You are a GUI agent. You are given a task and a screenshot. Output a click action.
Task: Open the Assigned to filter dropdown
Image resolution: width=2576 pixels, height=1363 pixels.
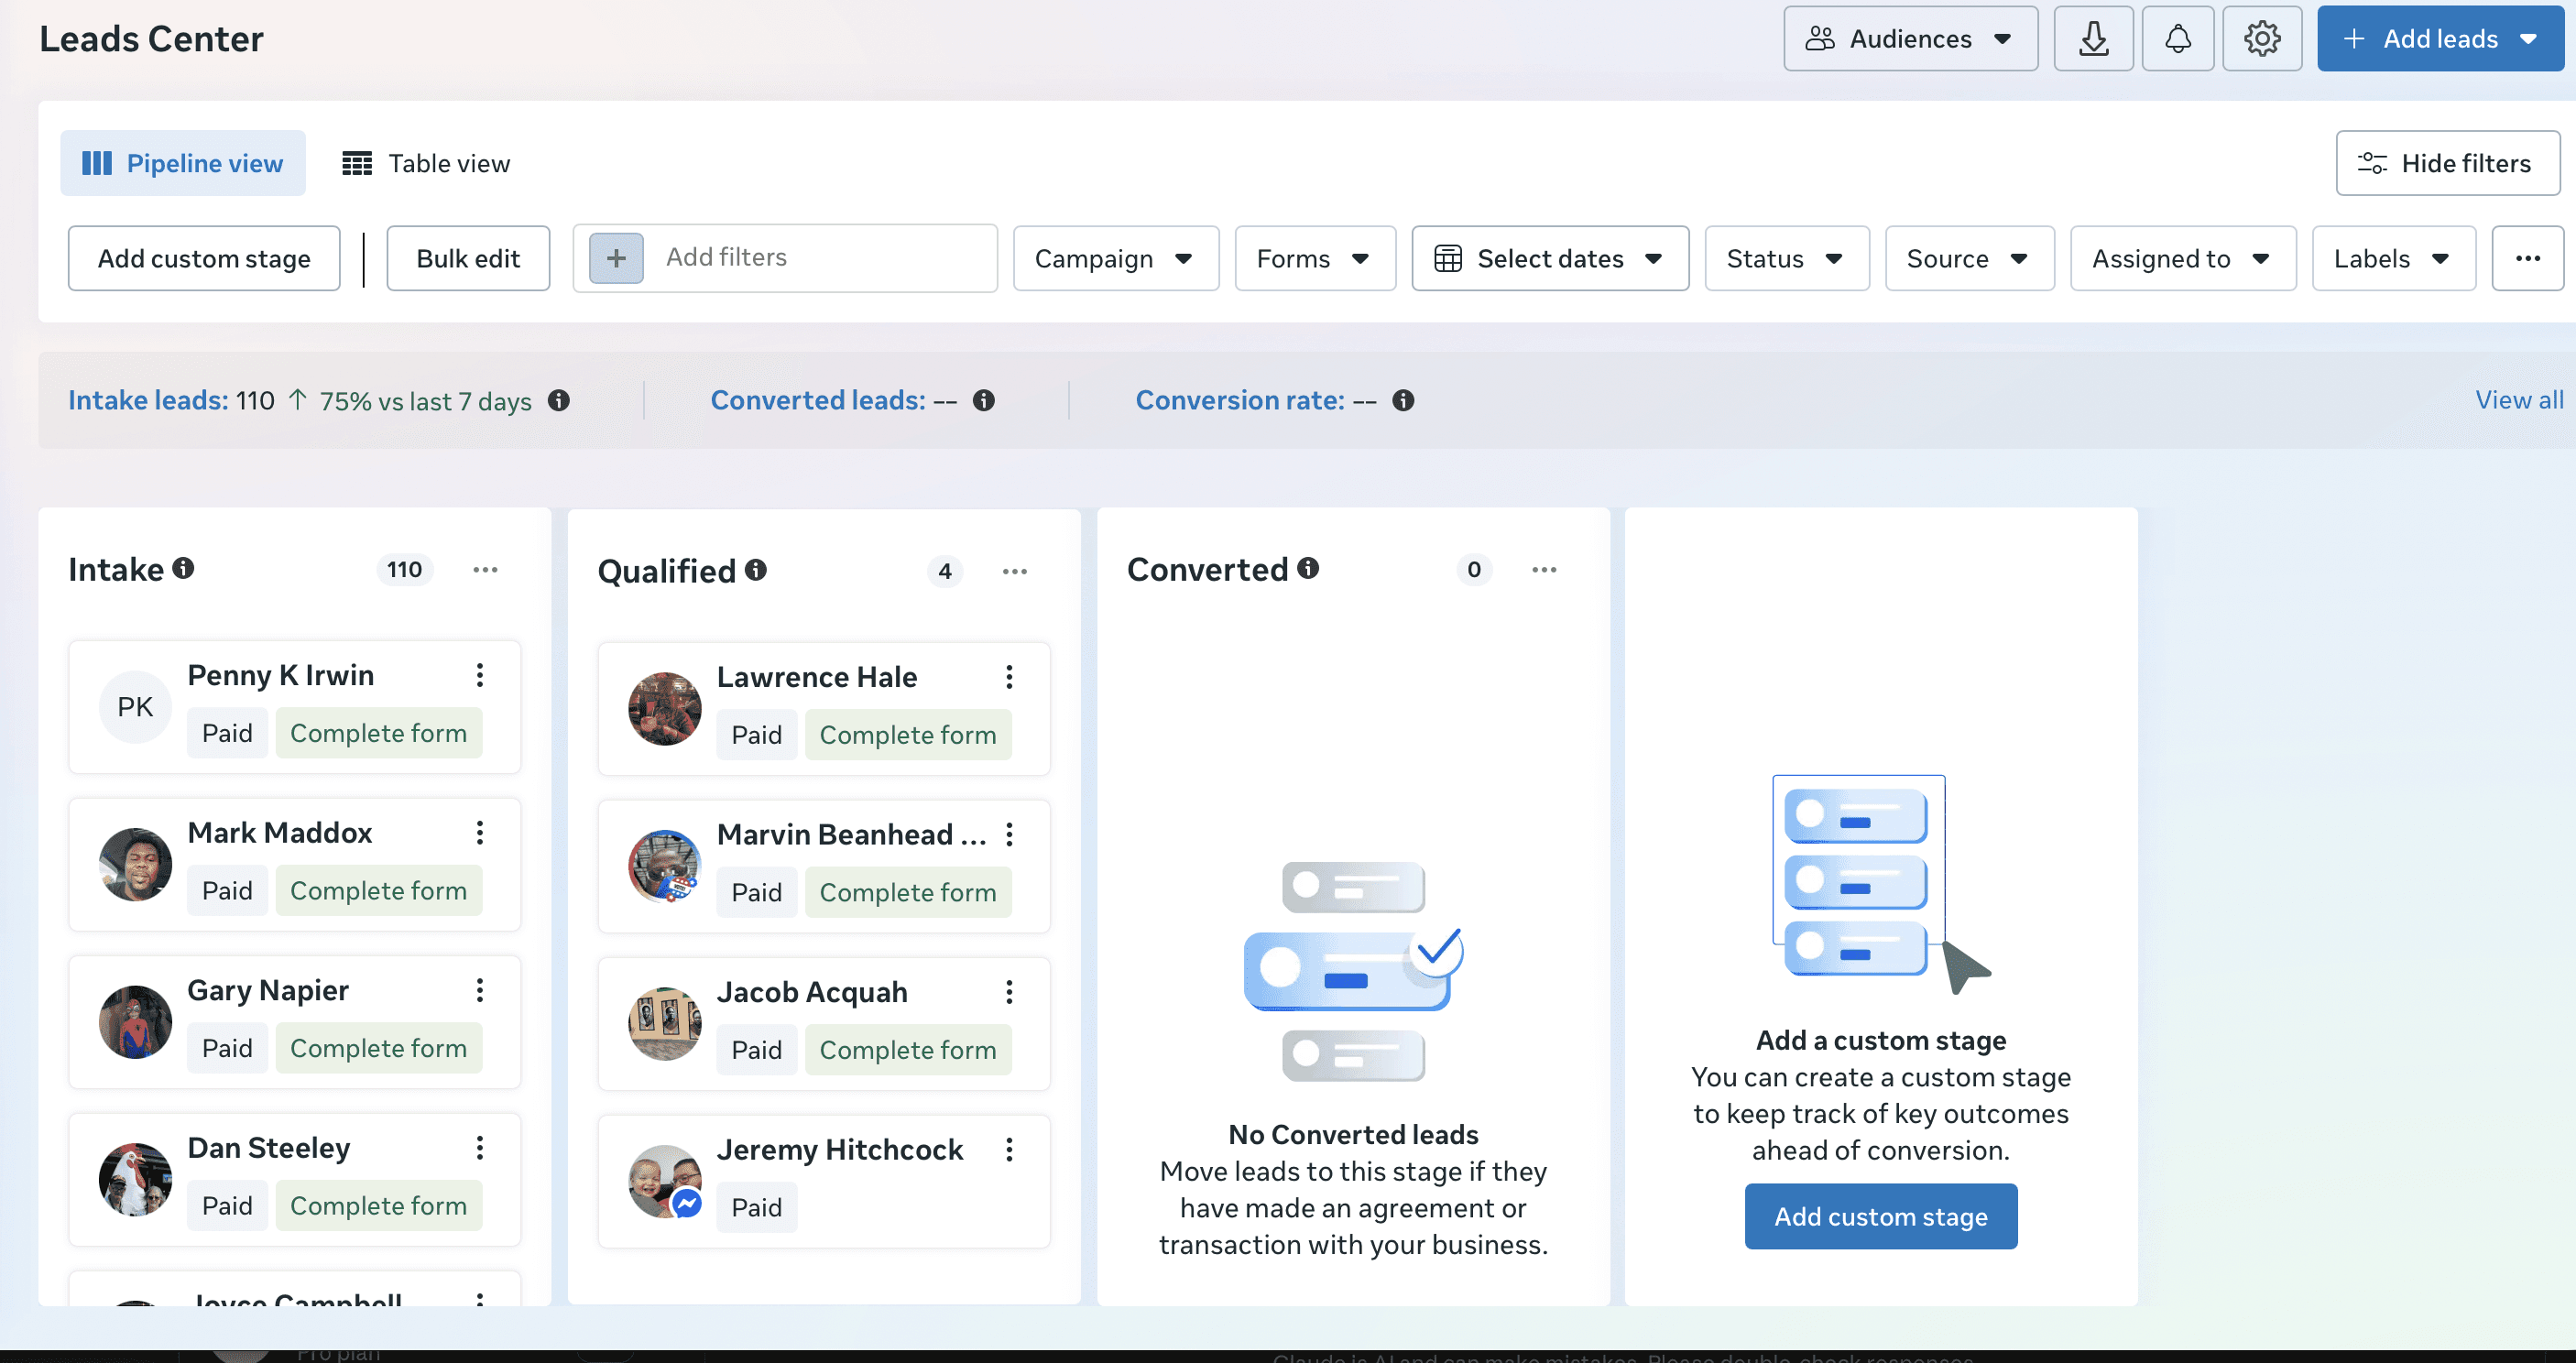click(x=2182, y=258)
